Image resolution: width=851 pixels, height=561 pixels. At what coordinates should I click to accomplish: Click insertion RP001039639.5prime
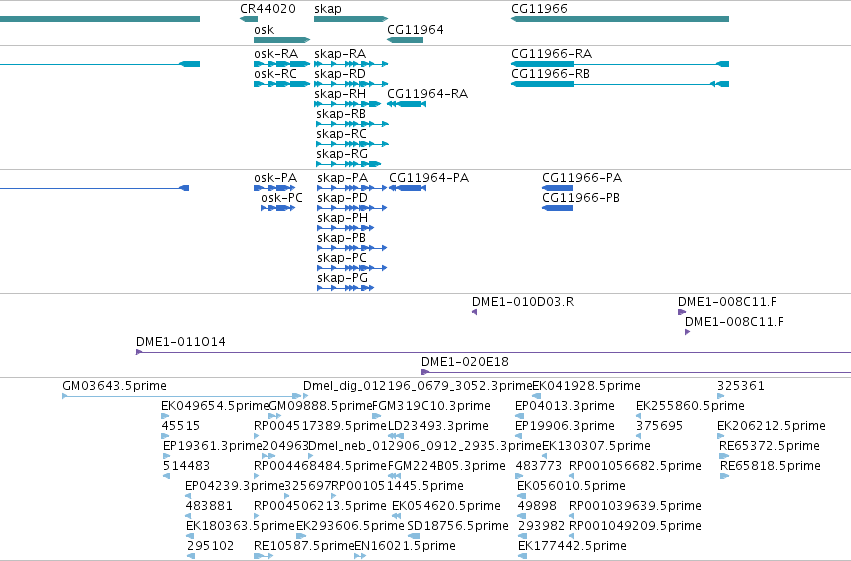coord(571,516)
